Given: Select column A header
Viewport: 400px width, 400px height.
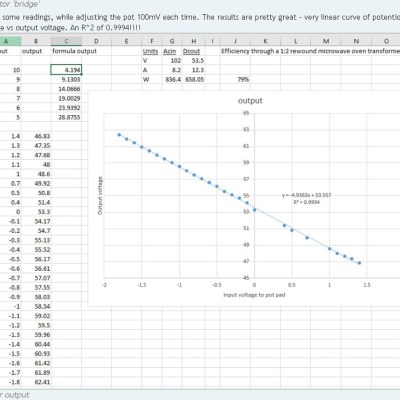Looking at the screenshot, I should [6, 41].
